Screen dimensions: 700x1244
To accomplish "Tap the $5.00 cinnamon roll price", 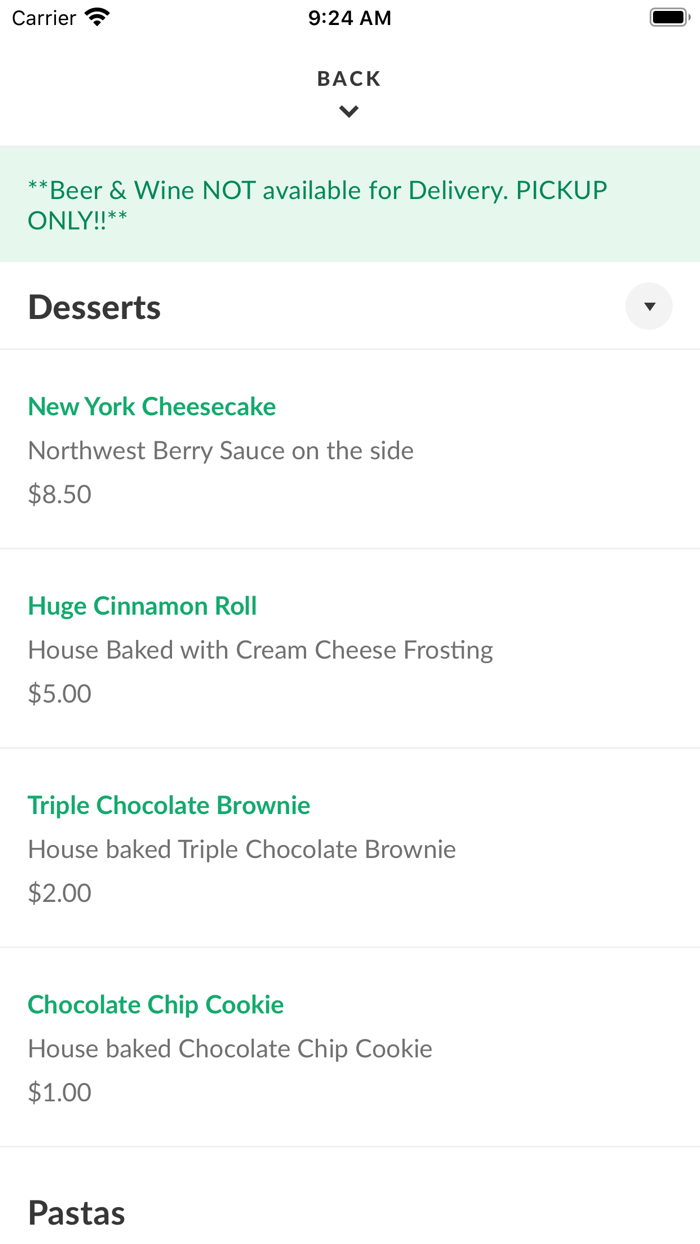I will click(x=60, y=693).
